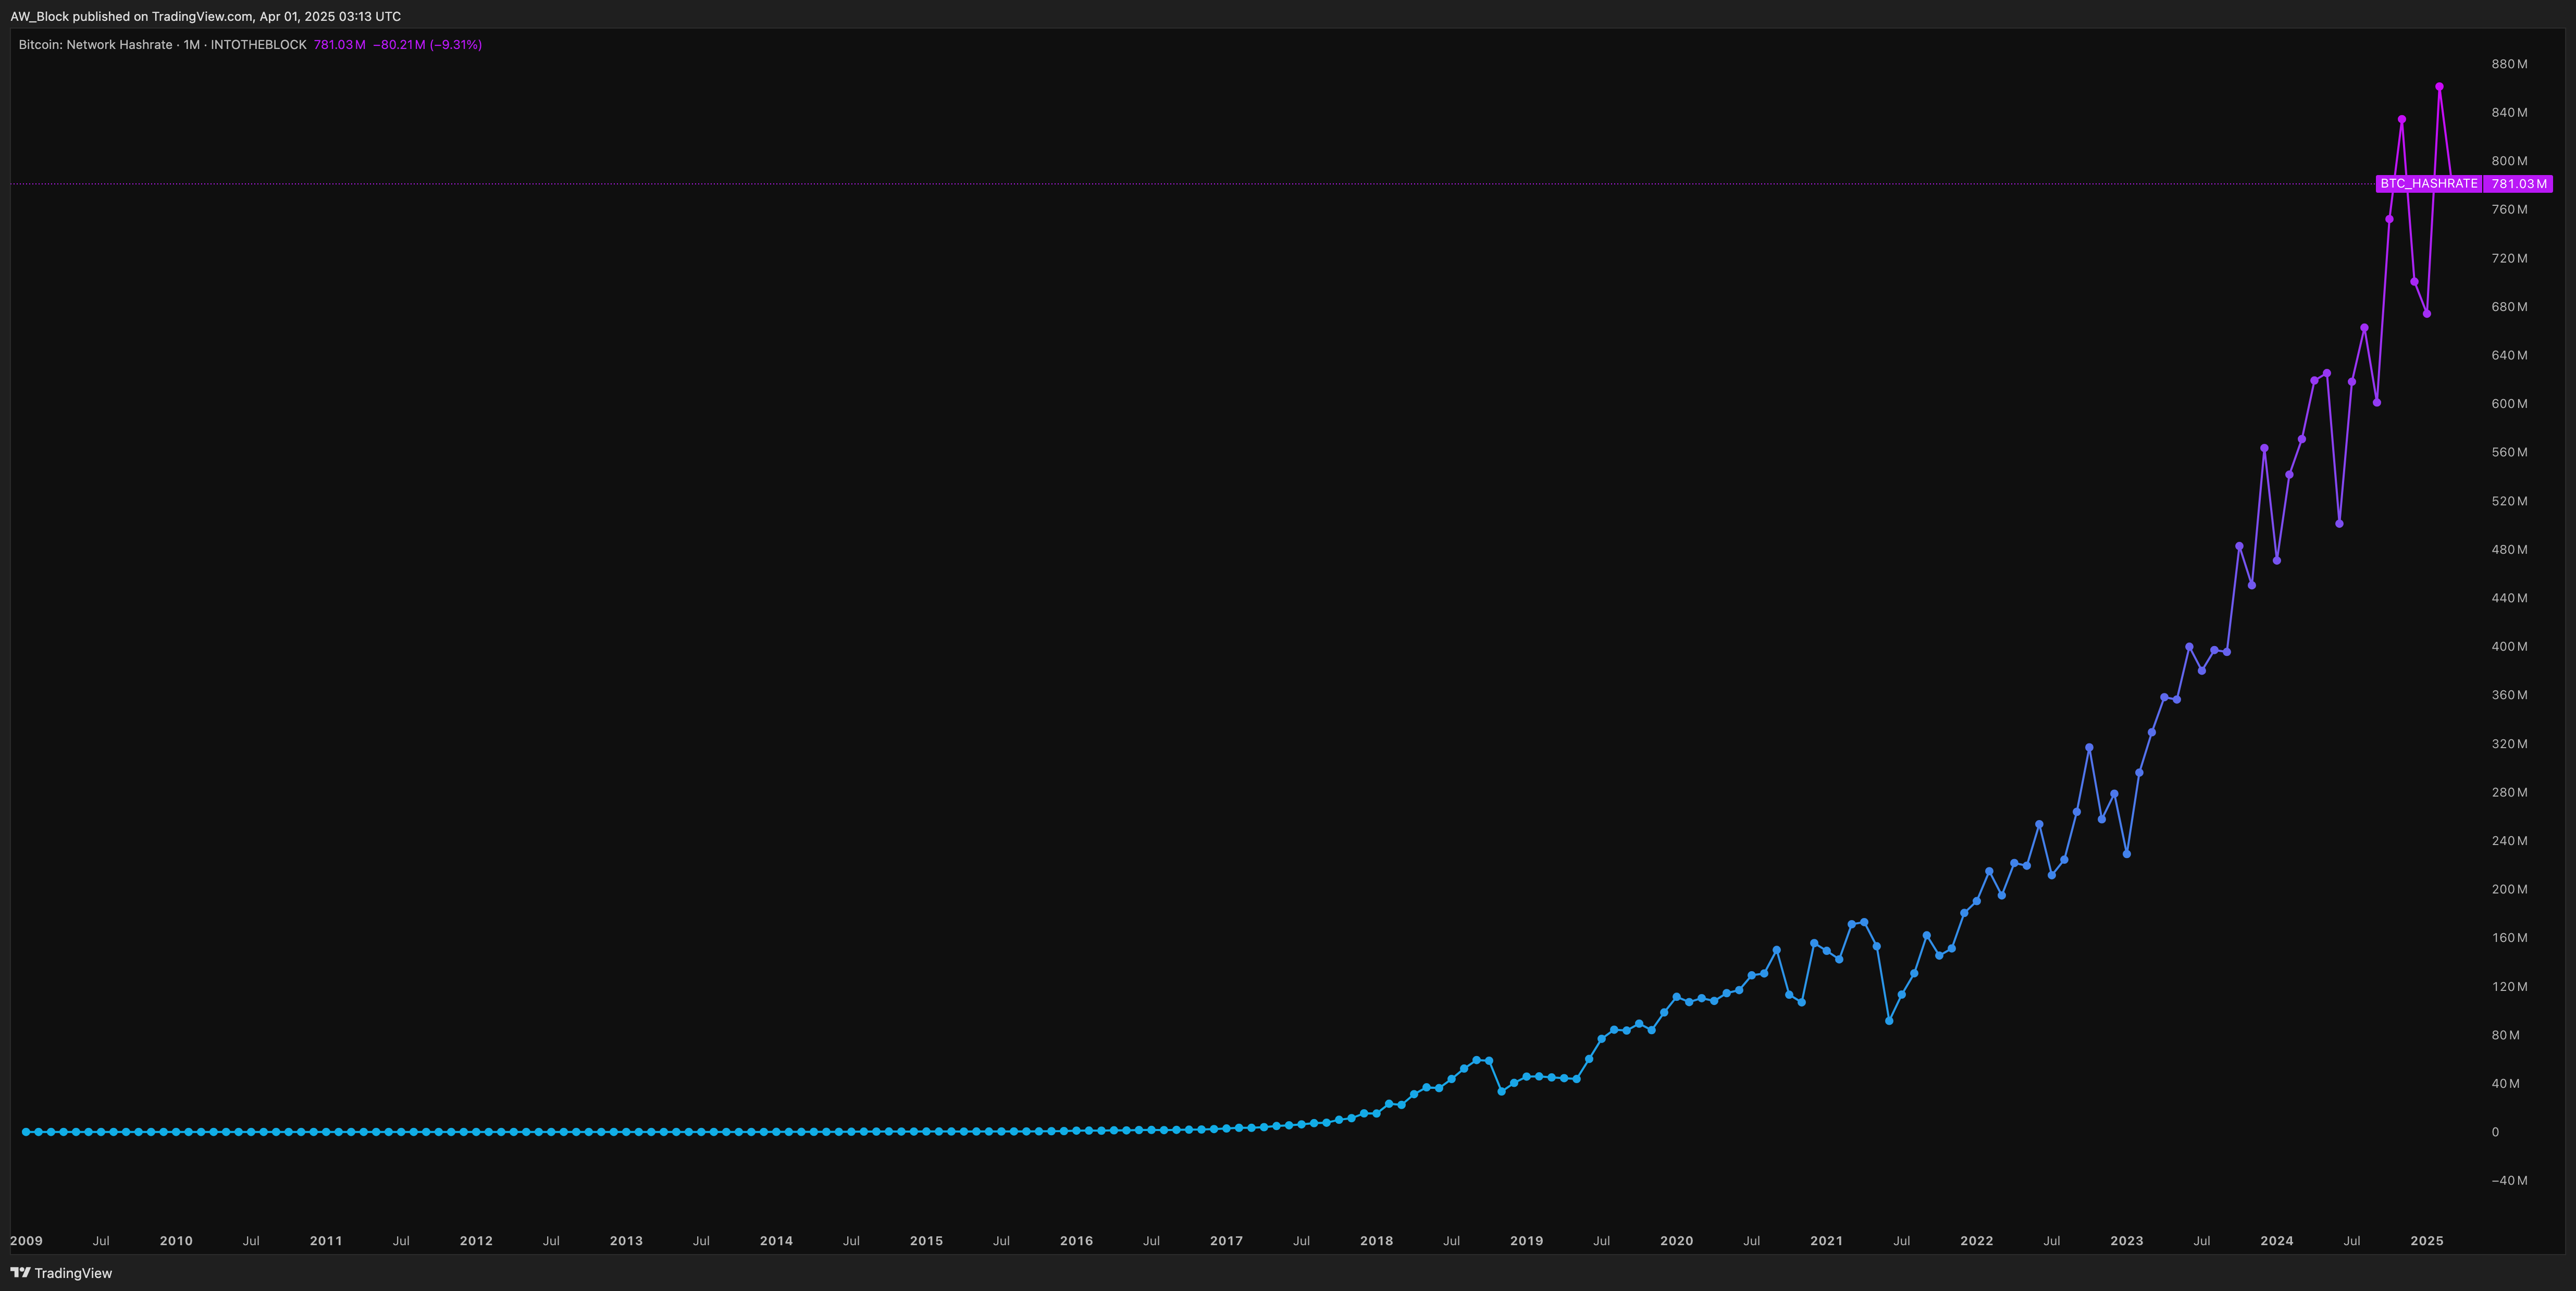Click the 0 label on price axis
The image size is (2576, 1291).
click(x=2495, y=1132)
